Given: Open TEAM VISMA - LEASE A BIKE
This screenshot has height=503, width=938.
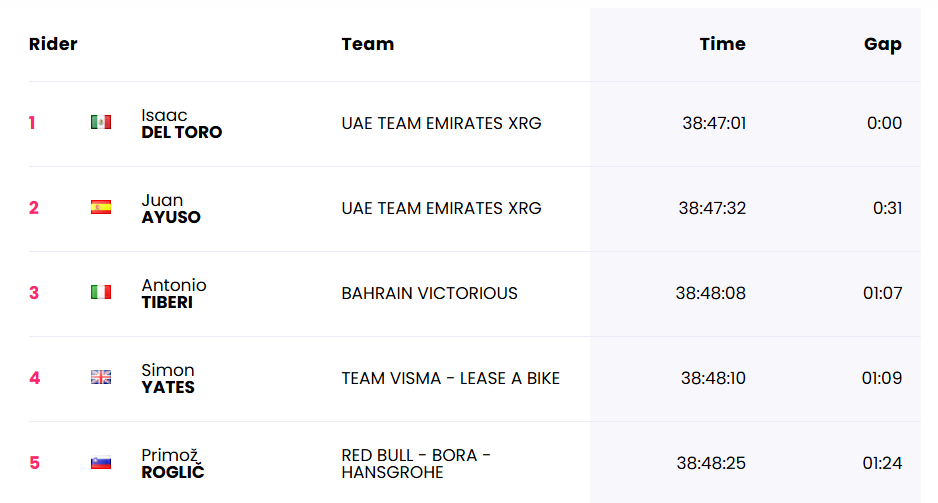Looking at the screenshot, I should (x=450, y=378).
